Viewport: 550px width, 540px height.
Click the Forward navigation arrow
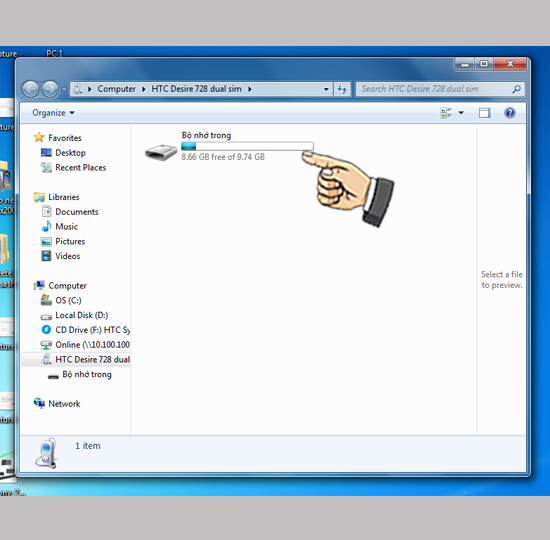[50, 89]
